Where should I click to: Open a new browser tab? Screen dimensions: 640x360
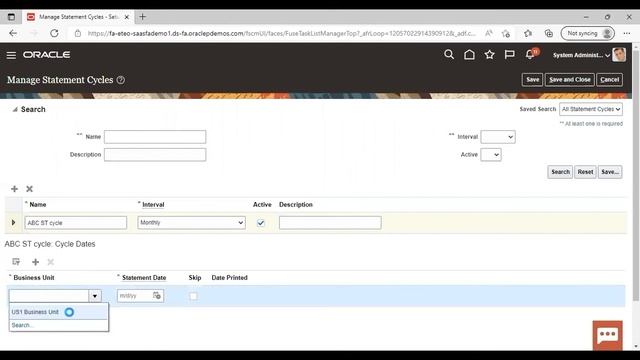pos(142,17)
